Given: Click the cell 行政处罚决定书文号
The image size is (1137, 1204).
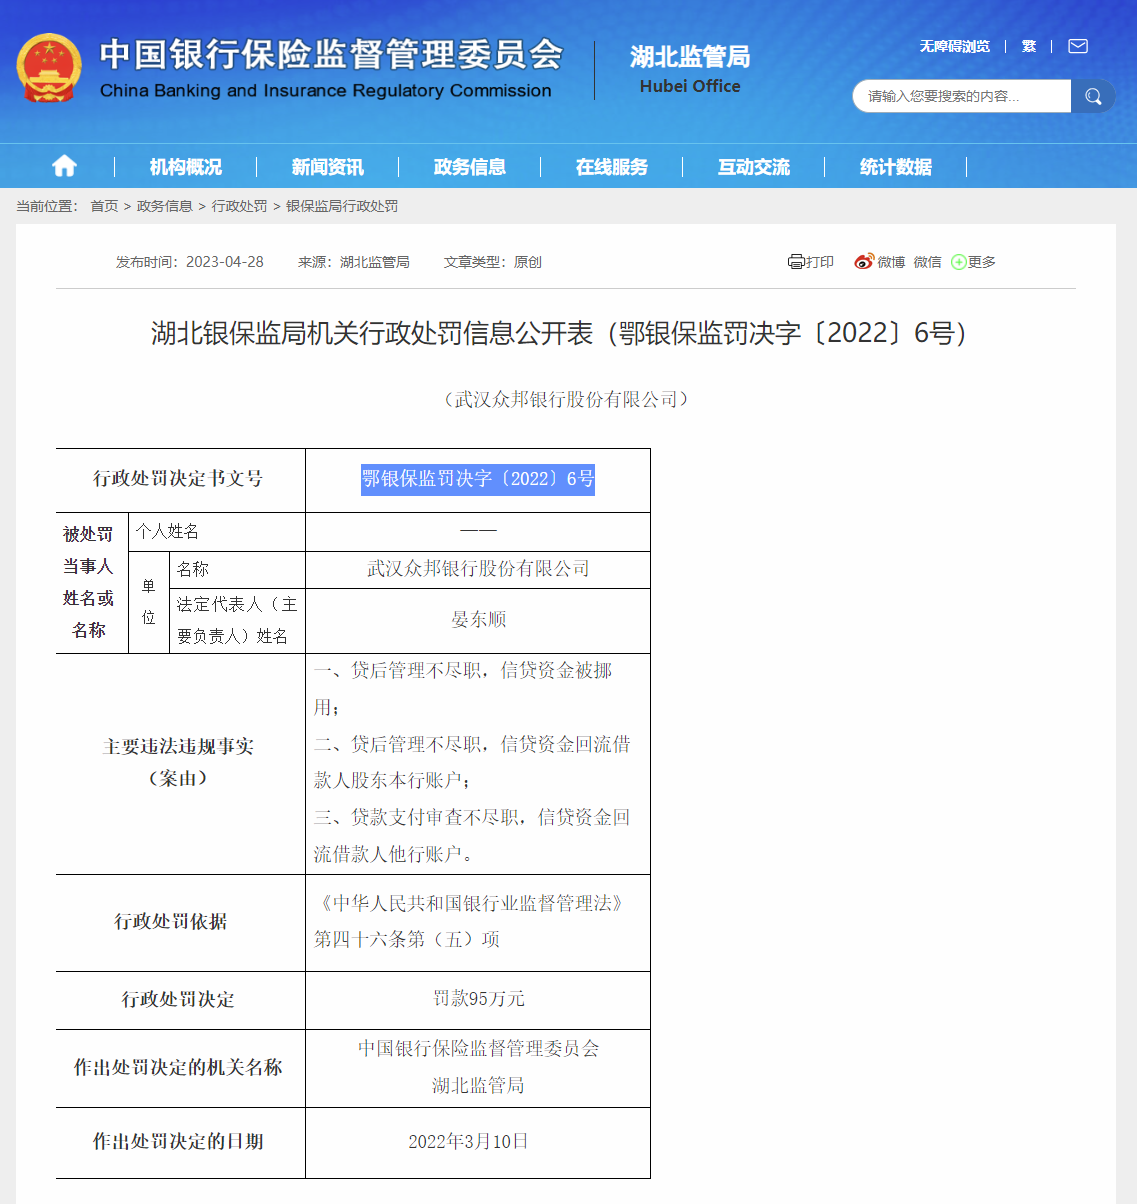Looking at the screenshot, I should pos(179,479).
